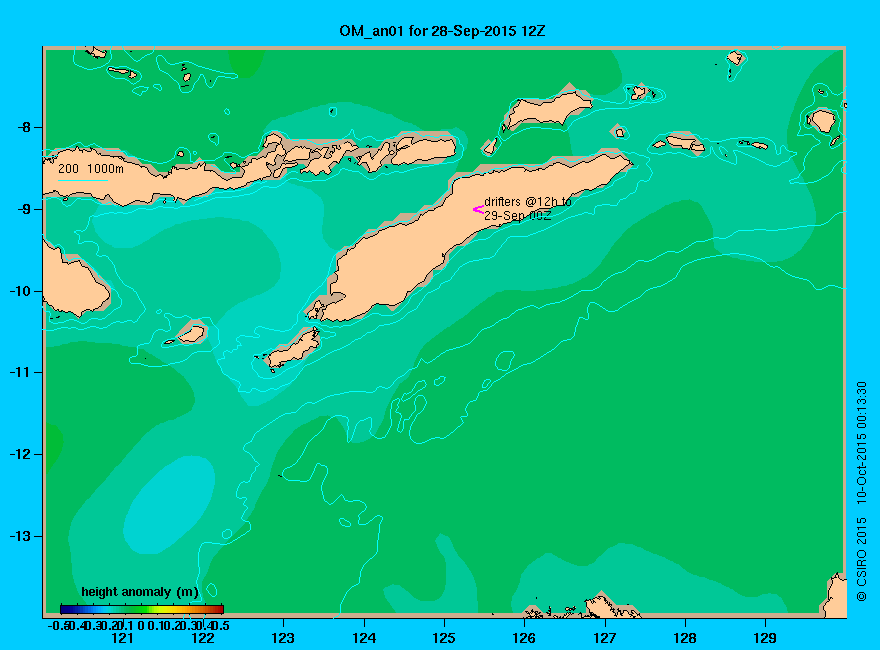Click the '© CSIRO 2015' vertical copyright text
The width and height of the screenshot is (880, 650).
[x=861, y=560]
